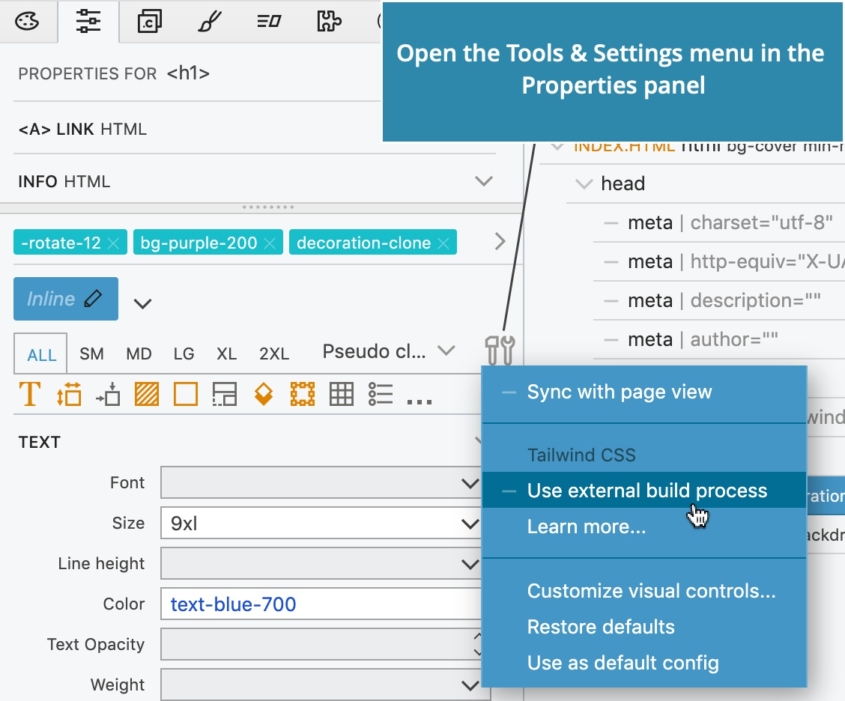Select the ALL breakpoint
The height and width of the screenshot is (701, 845).
point(40,354)
